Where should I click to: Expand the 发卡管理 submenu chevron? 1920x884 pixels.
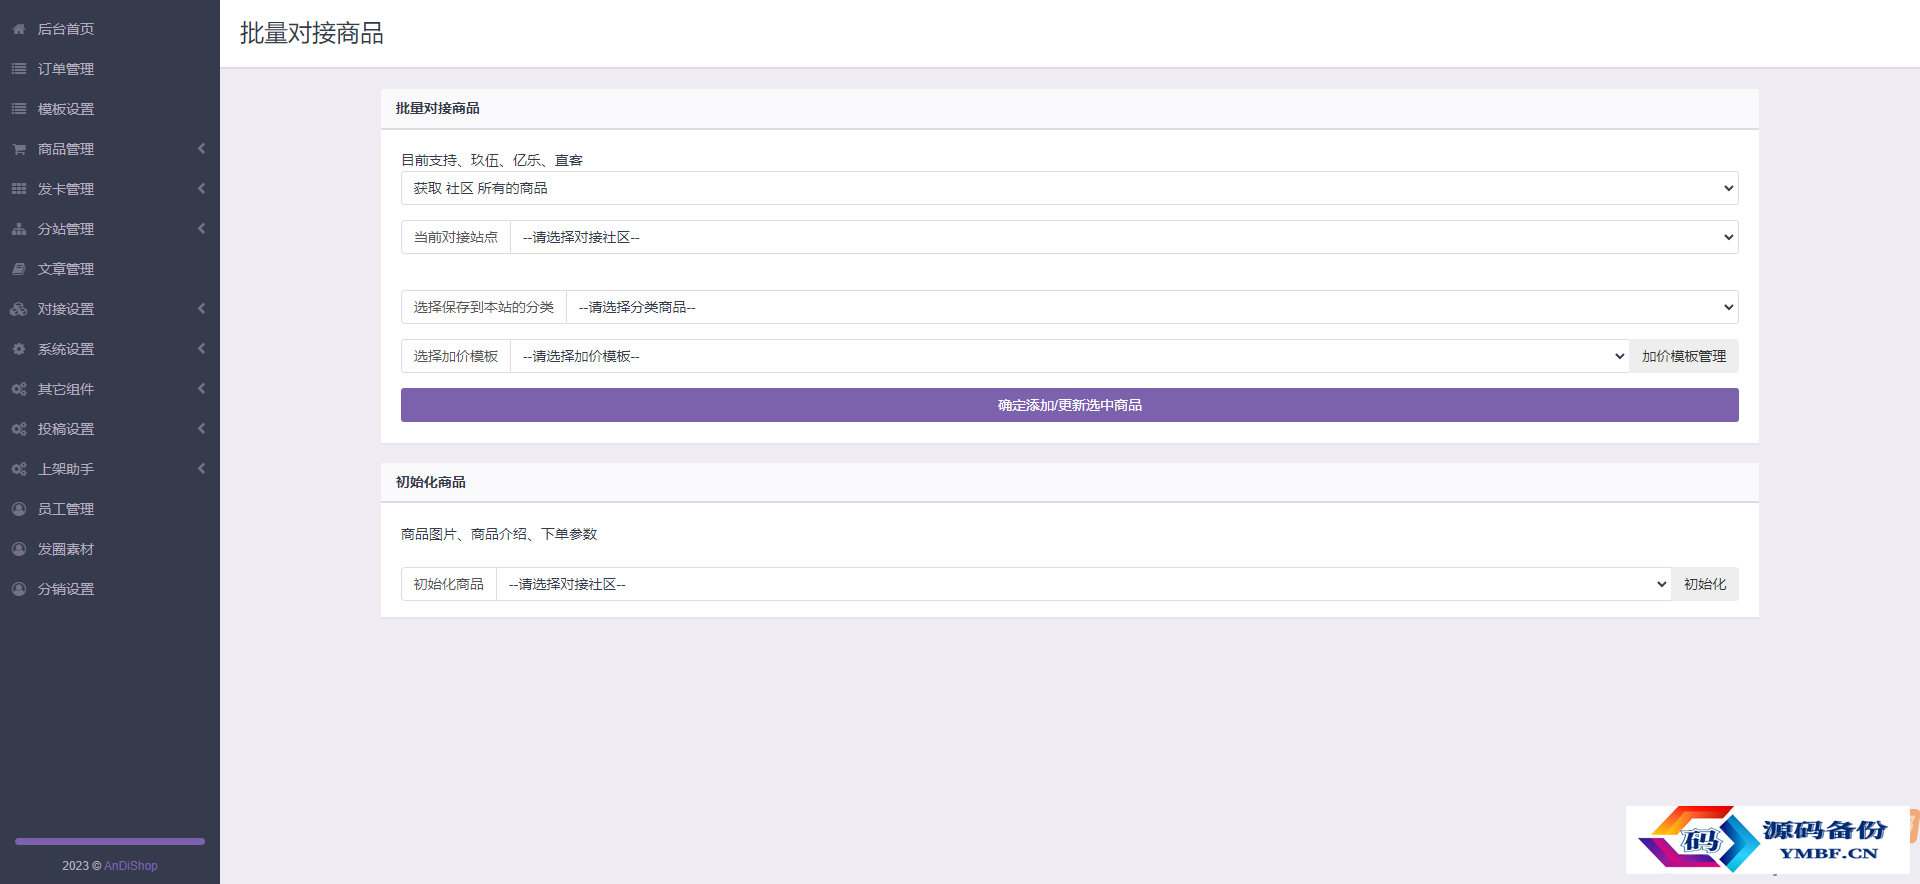click(201, 188)
